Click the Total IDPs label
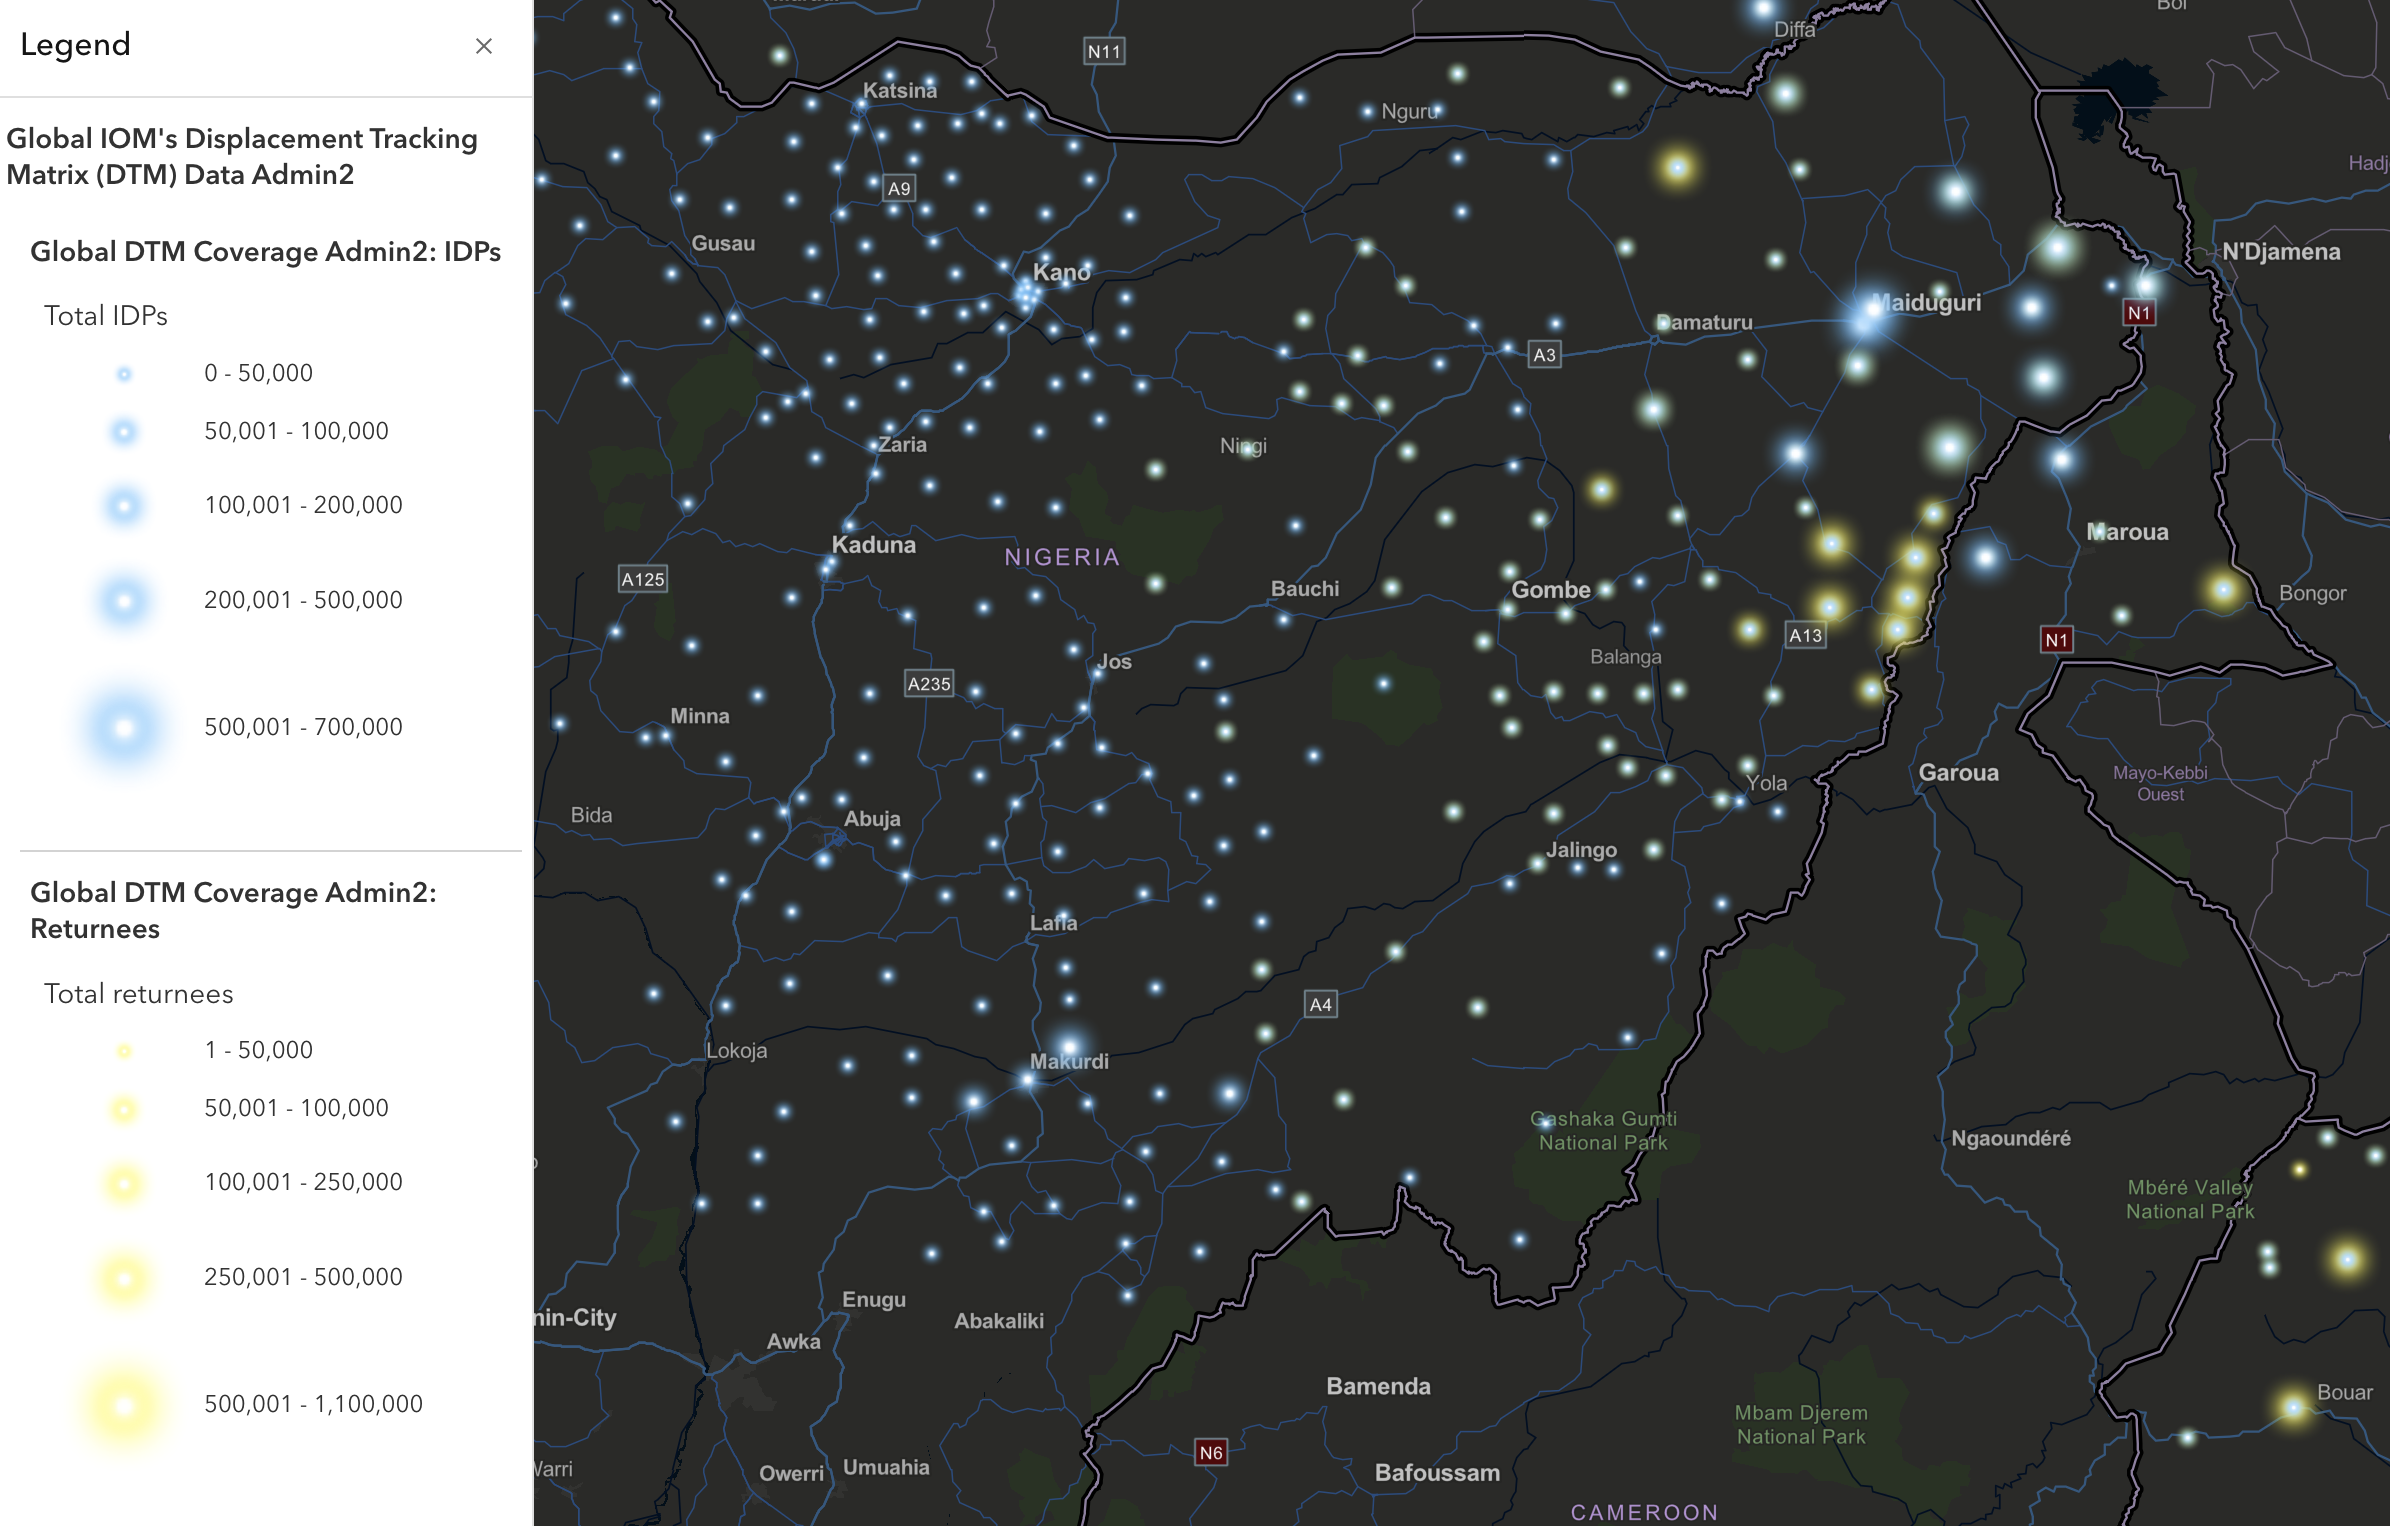 105,315
